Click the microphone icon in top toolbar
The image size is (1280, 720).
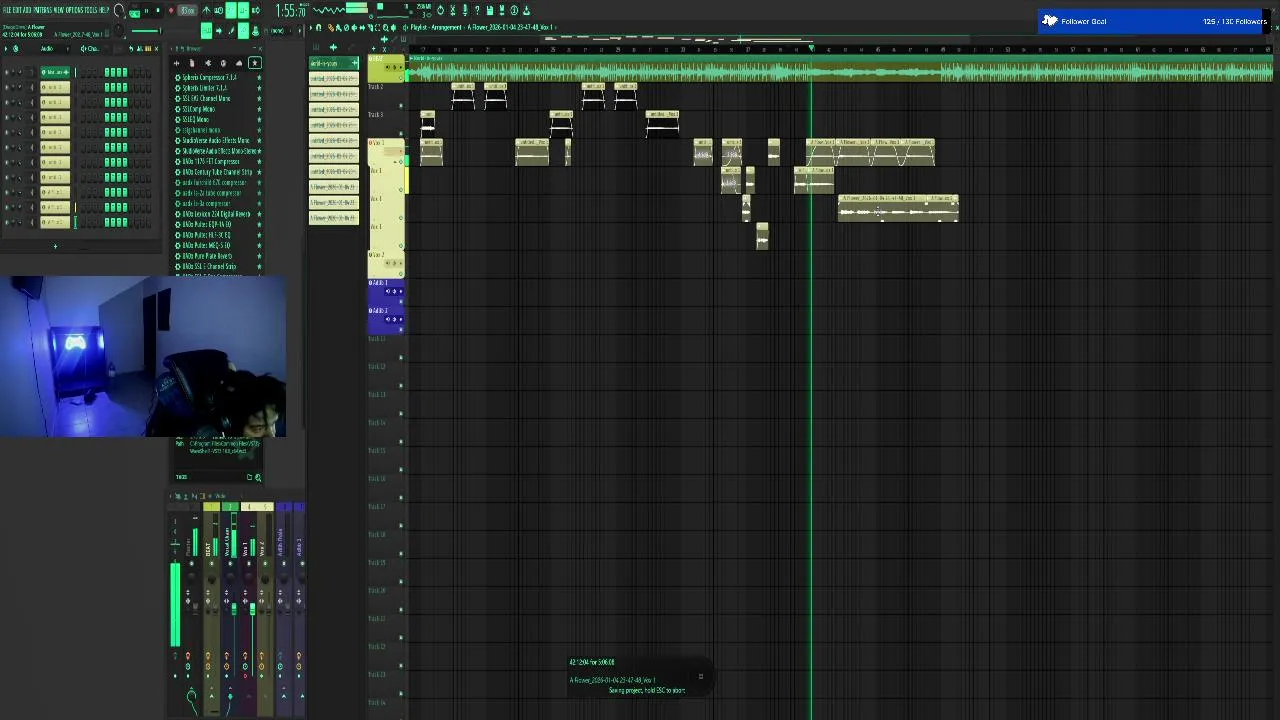coord(465,10)
